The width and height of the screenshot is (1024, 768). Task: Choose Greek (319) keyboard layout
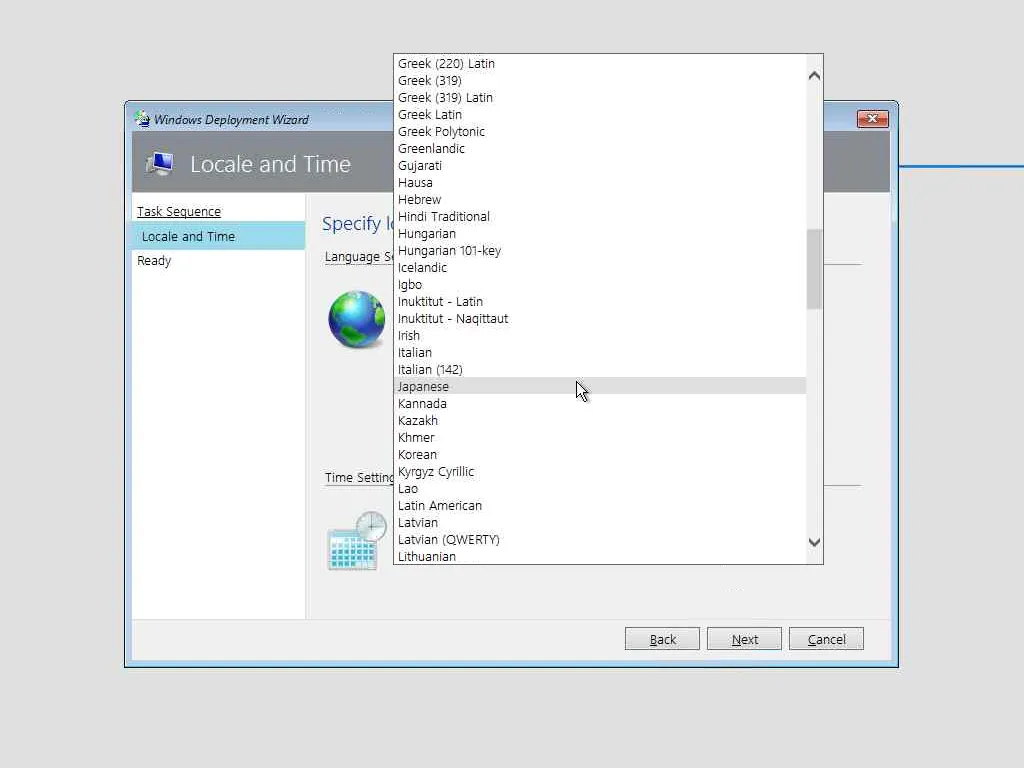(600, 80)
